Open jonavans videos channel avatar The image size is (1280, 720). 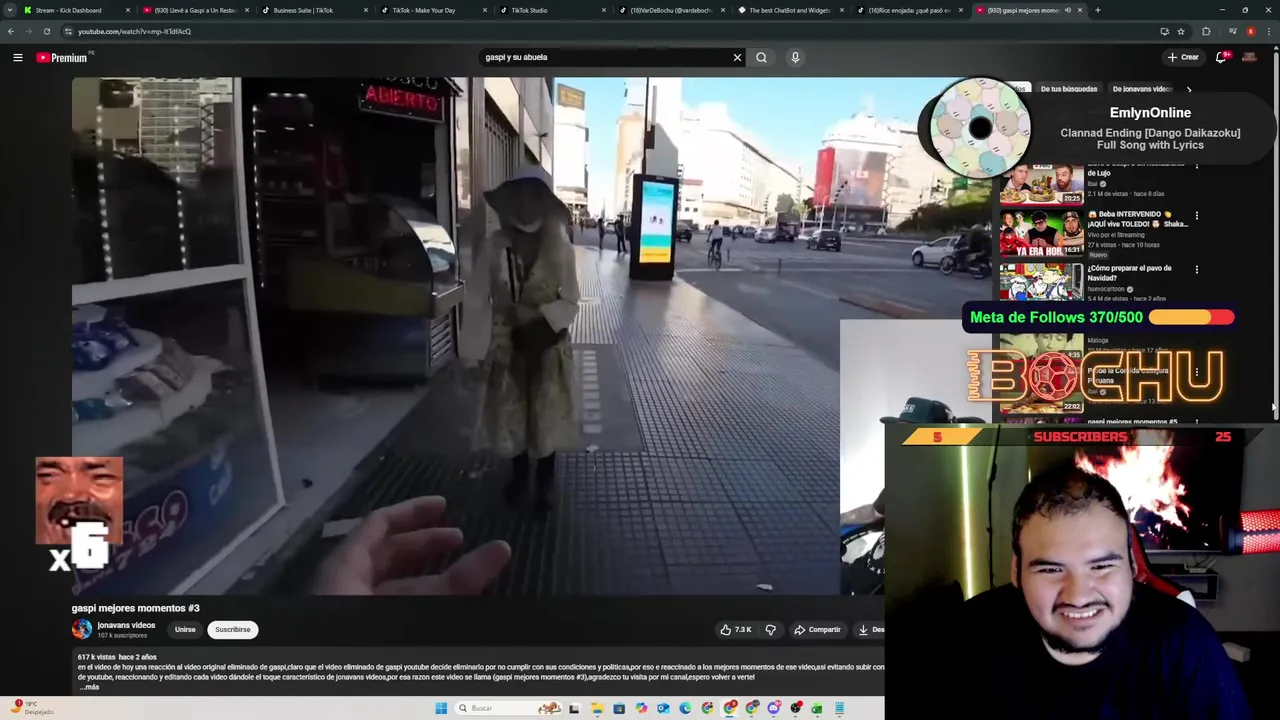point(82,629)
